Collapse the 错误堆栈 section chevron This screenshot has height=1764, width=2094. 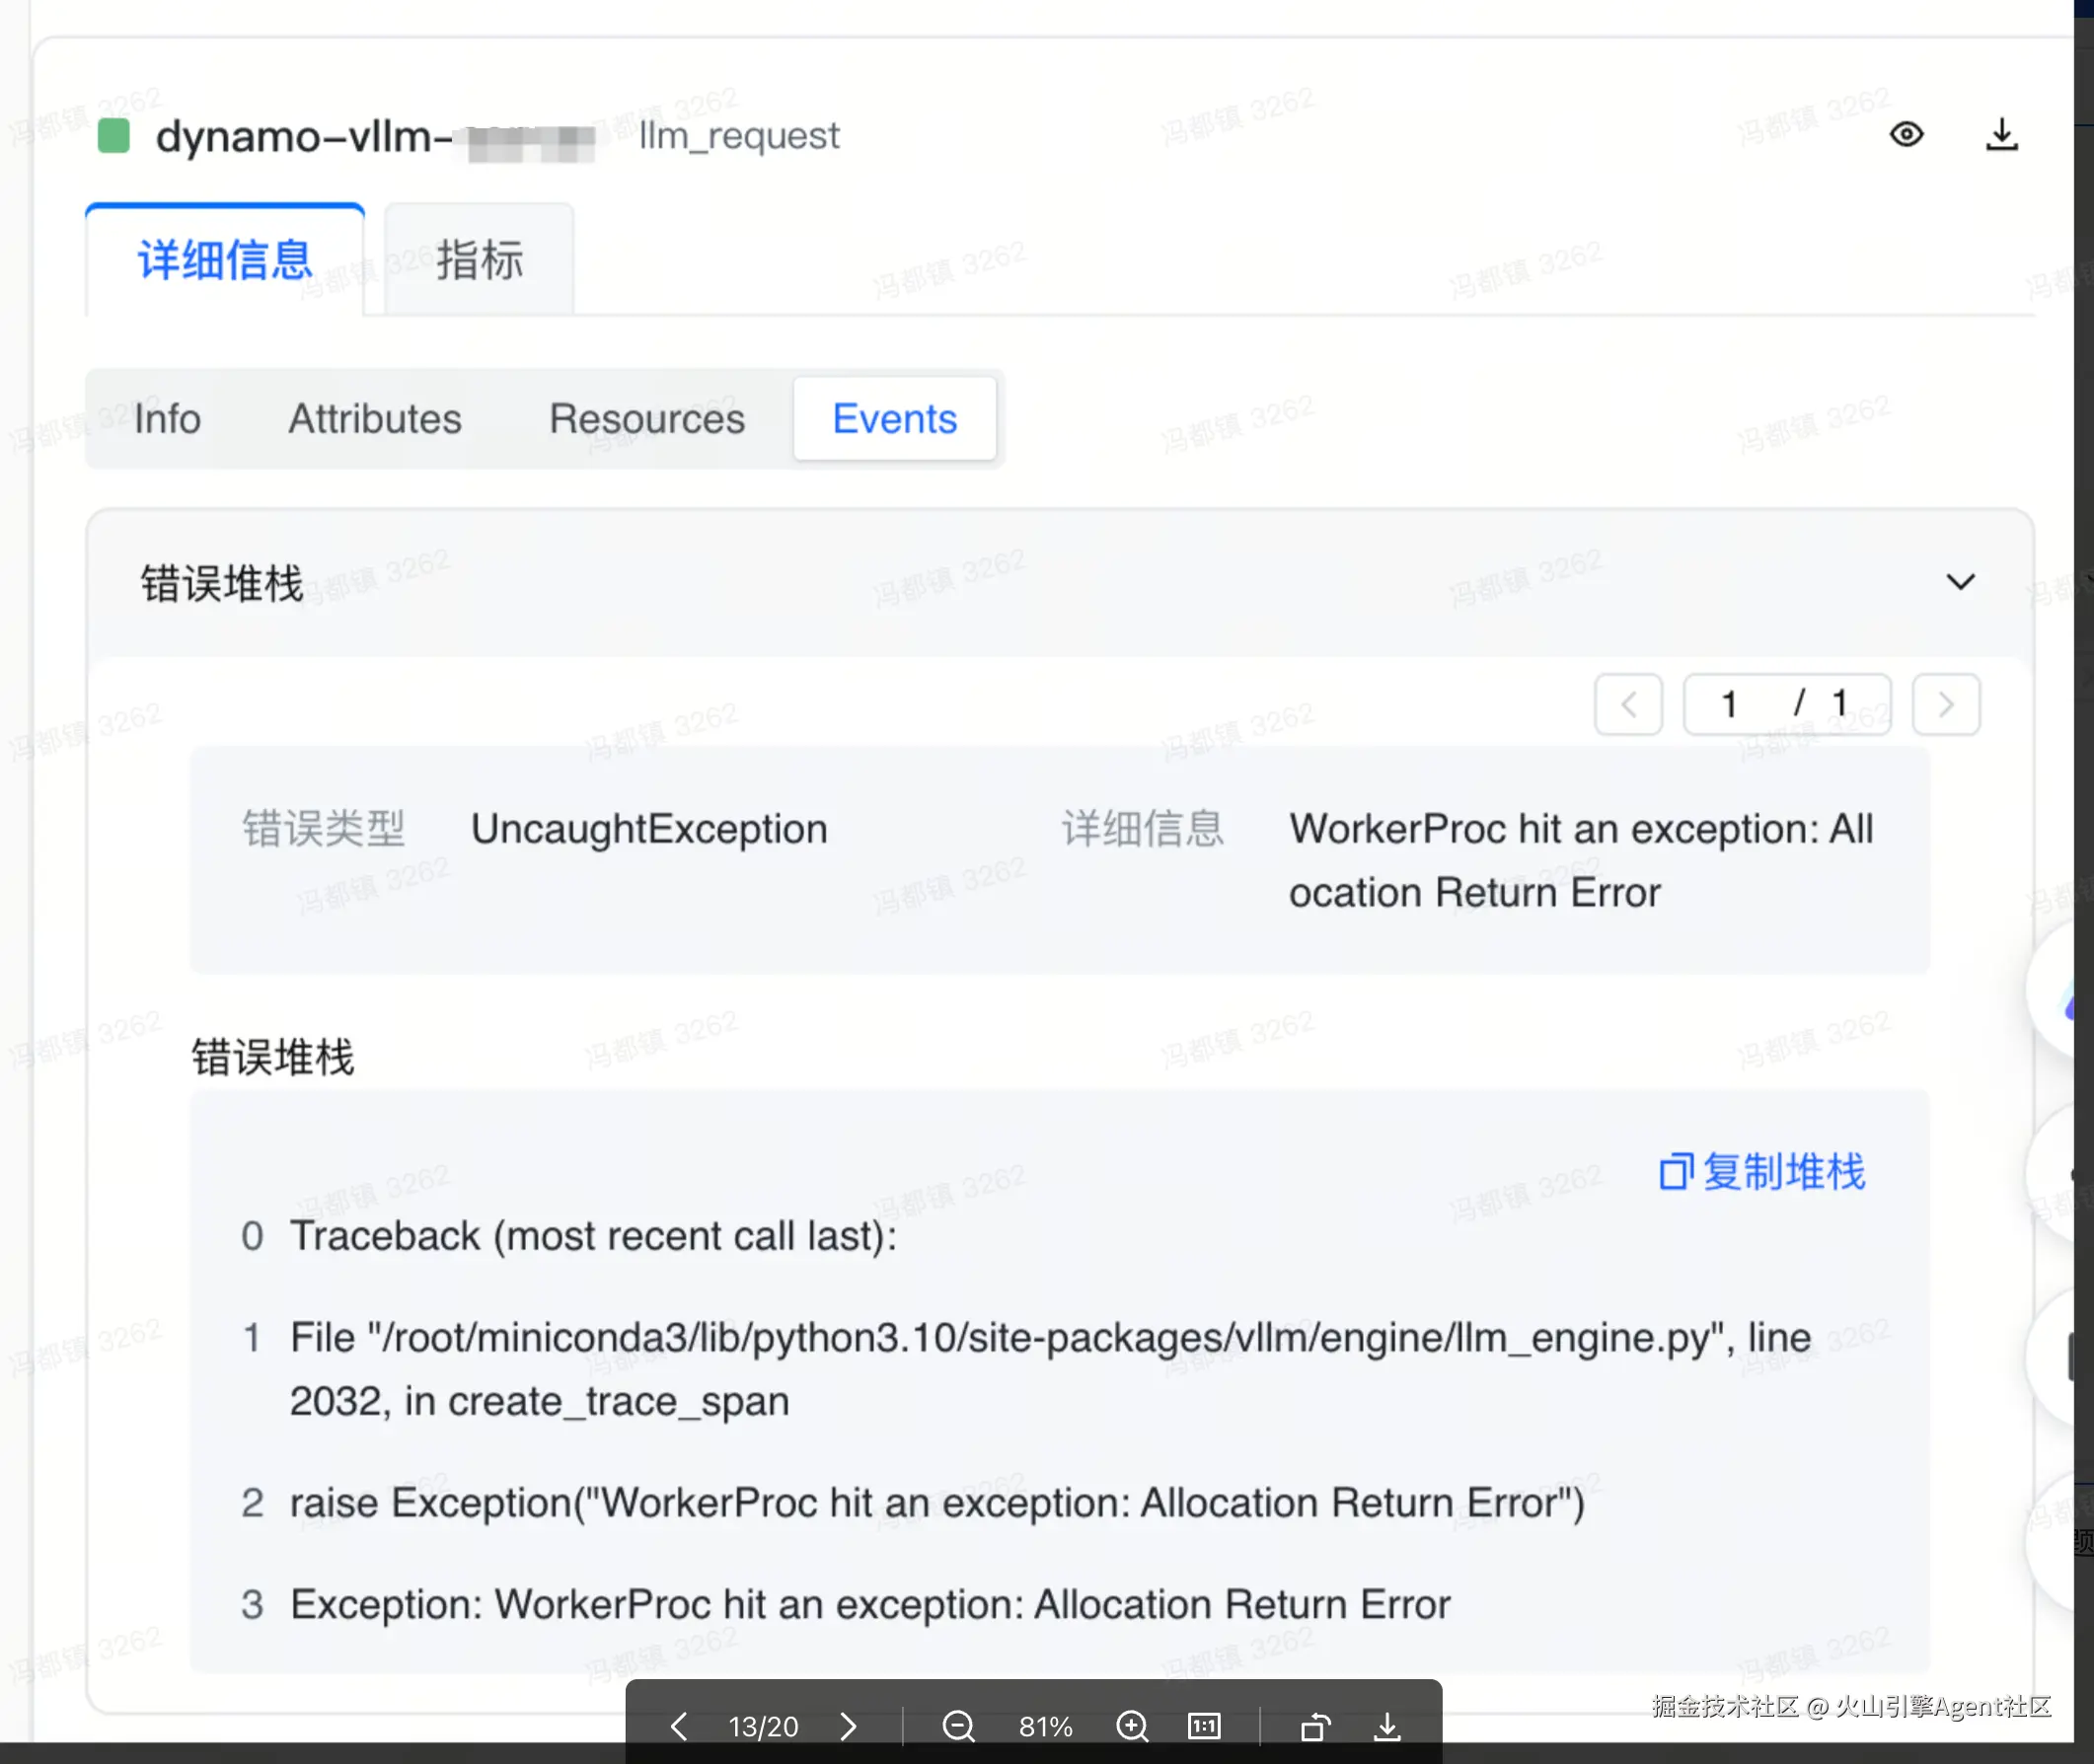point(1960,582)
